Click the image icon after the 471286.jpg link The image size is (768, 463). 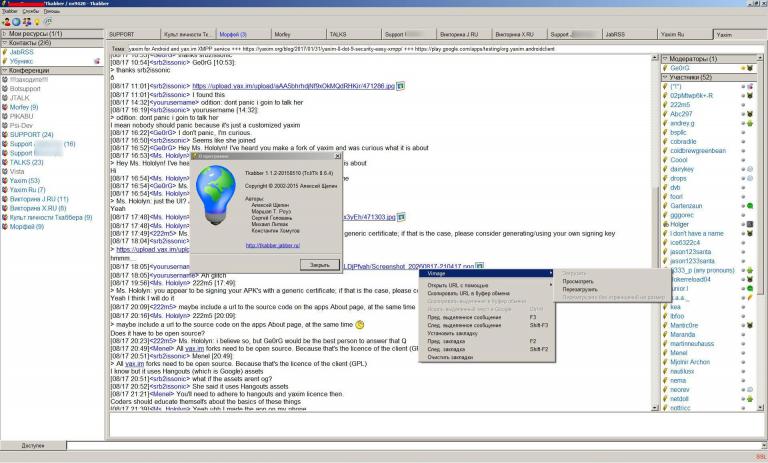(401, 86)
